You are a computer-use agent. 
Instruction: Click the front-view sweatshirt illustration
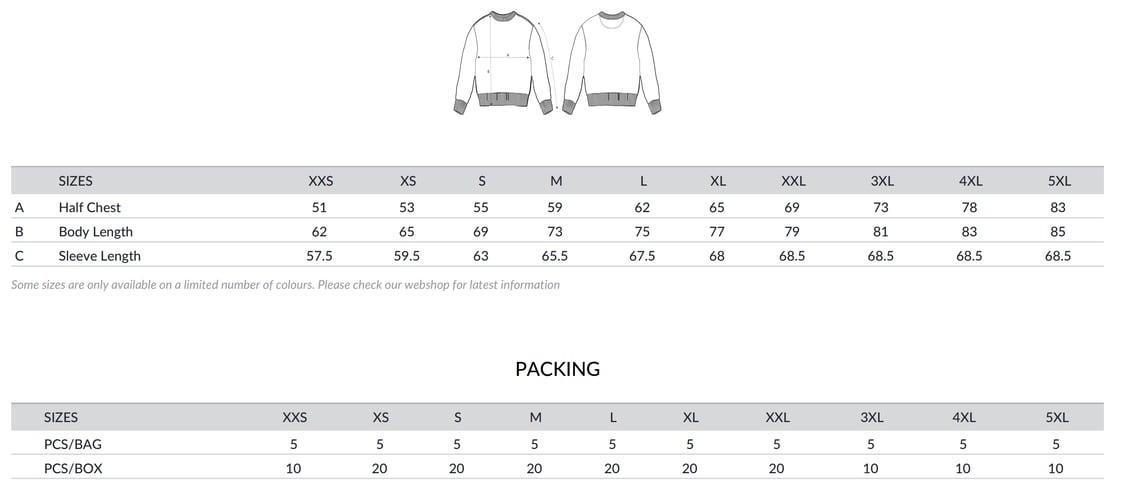(505, 62)
